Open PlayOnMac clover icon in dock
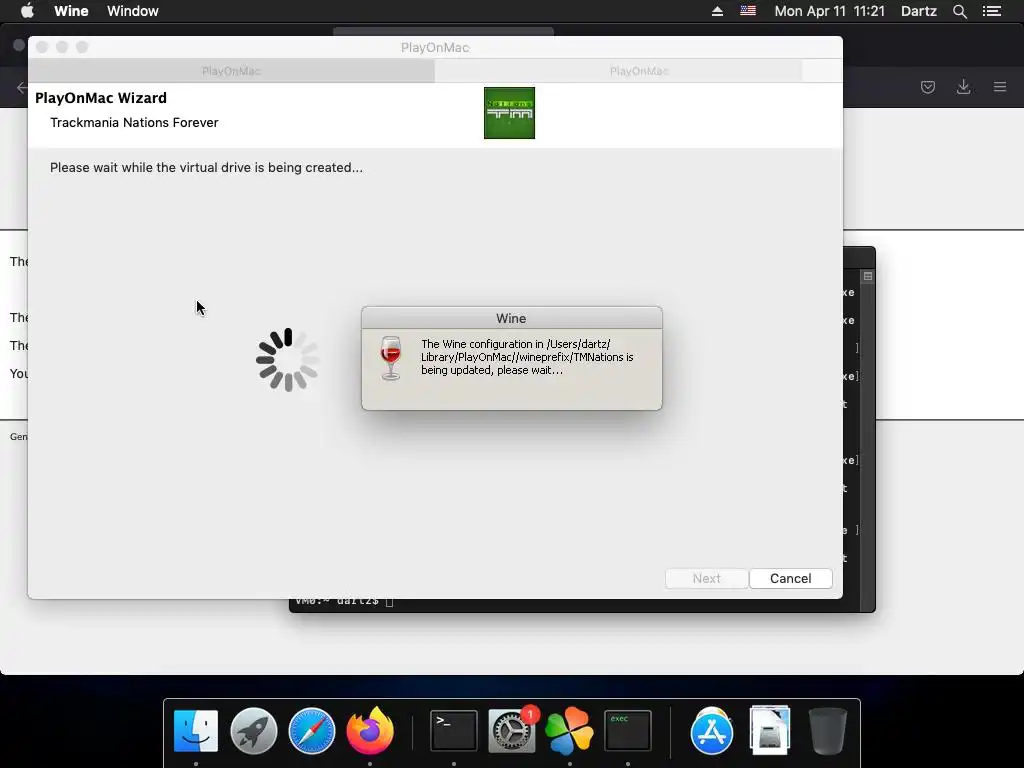This screenshot has width=1024, height=768. pos(569,731)
